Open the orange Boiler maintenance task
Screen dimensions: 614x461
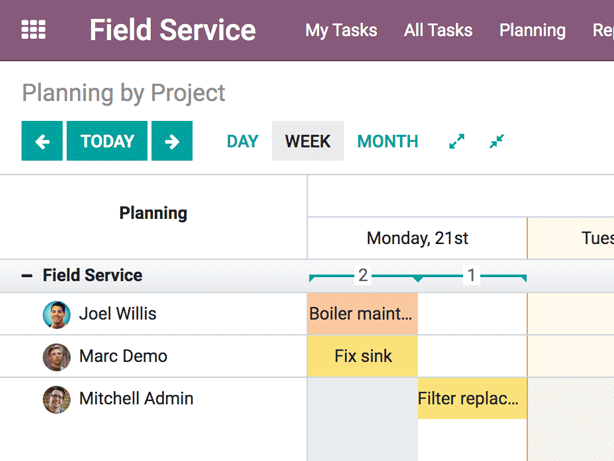point(362,314)
